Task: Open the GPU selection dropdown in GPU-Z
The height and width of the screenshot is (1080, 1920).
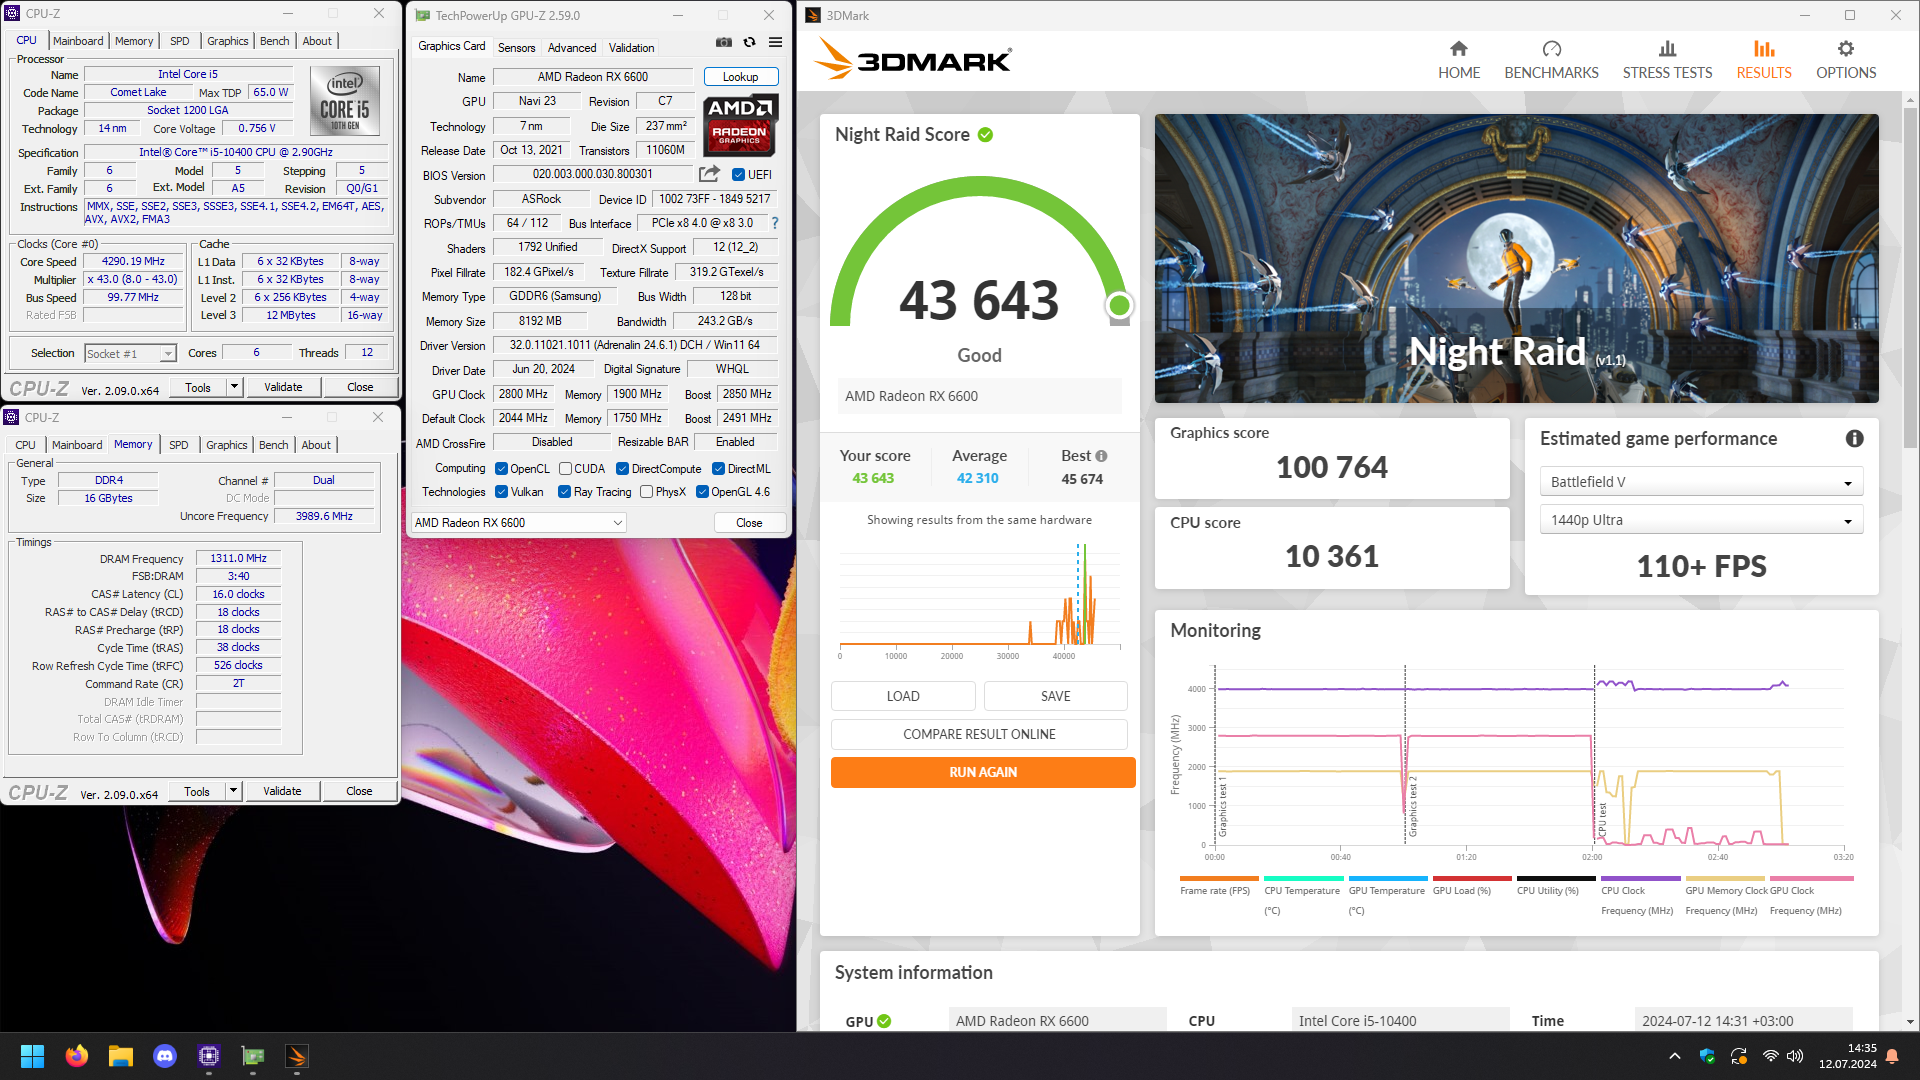Action: [x=519, y=523]
